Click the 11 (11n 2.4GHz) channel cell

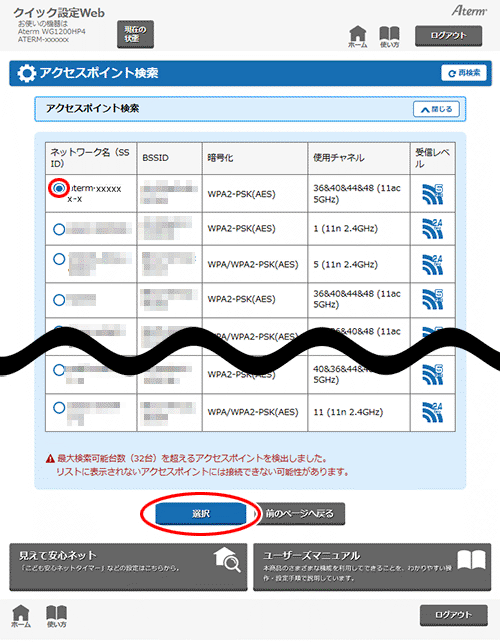pyautogui.click(x=348, y=412)
